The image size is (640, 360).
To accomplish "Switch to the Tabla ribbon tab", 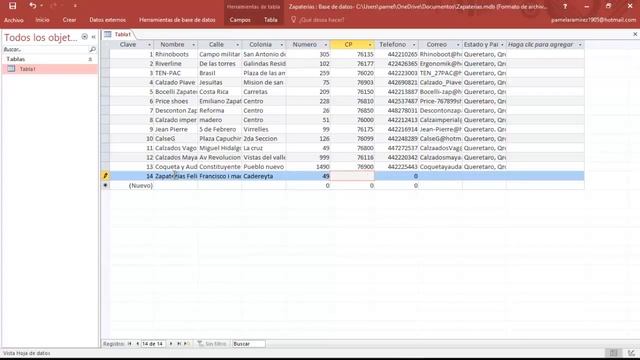I will point(271,20).
